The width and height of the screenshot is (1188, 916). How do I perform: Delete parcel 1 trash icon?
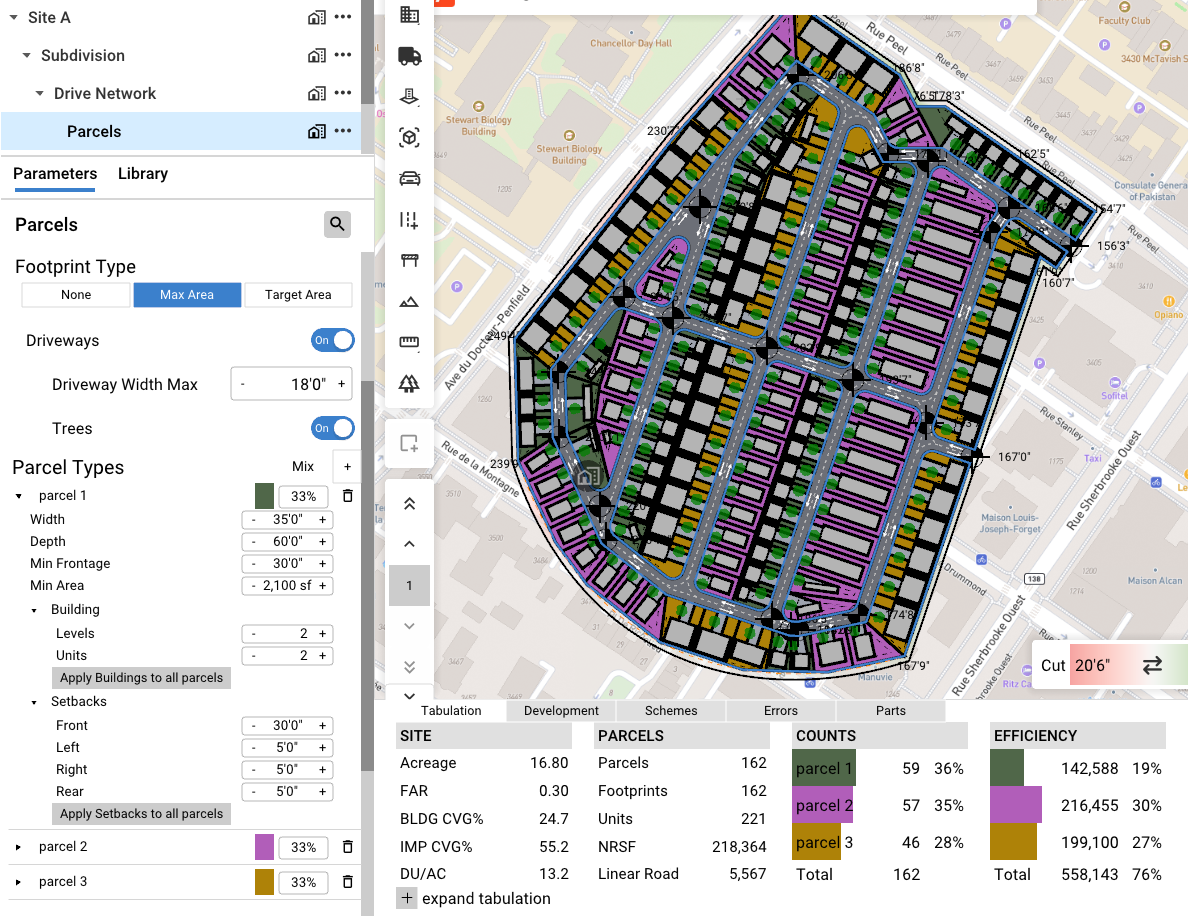pos(348,496)
